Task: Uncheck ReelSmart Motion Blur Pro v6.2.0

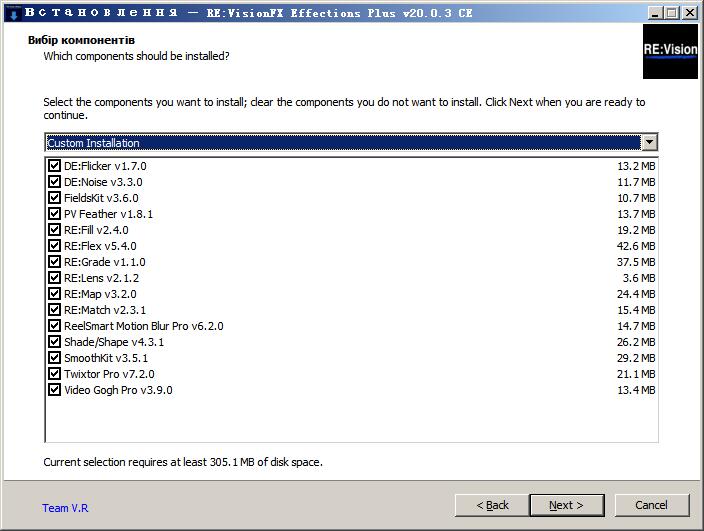Action: pyautogui.click(x=54, y=326)
